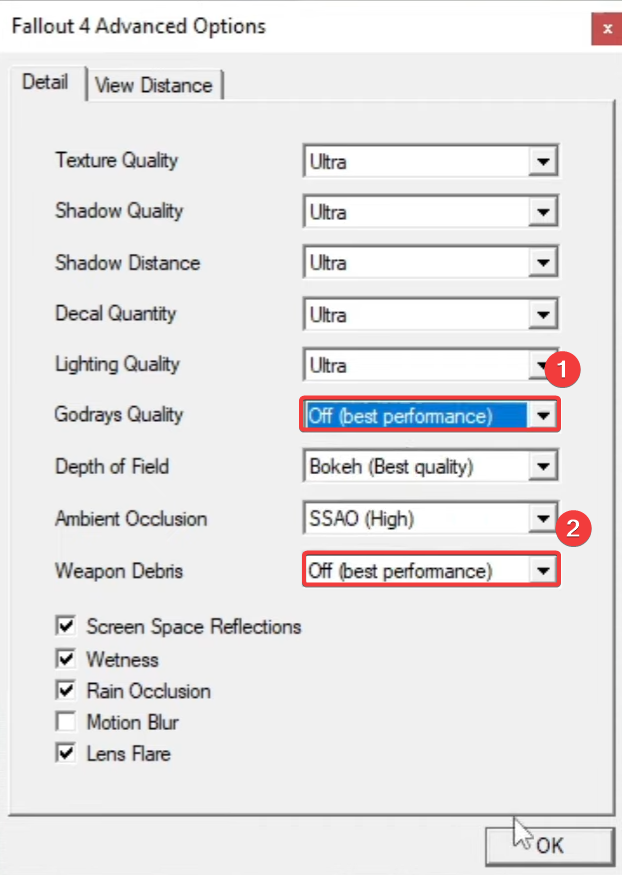This screenshot has width=622, height=875.
Task: Enable the Motion Blur checkbox
Action: (67, 722)
